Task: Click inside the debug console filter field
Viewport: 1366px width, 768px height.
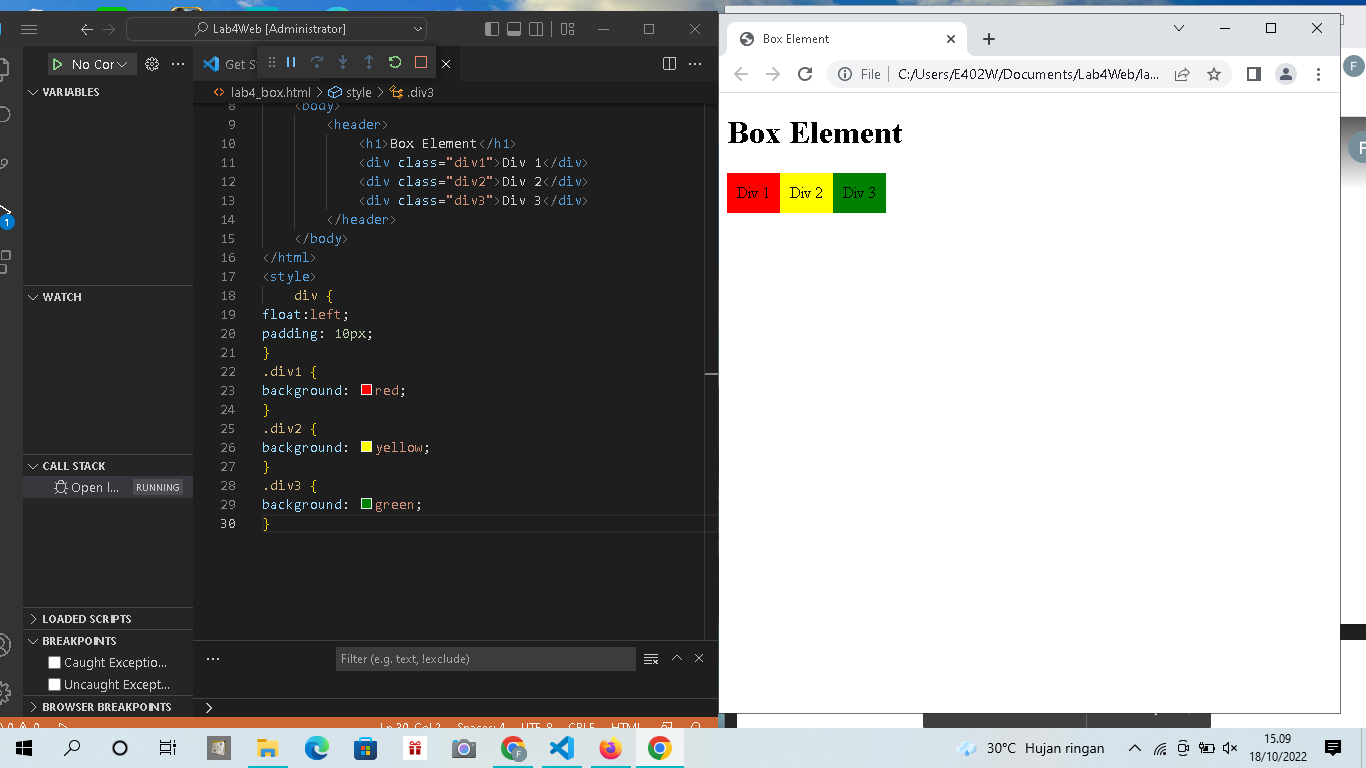Action: 485,658
